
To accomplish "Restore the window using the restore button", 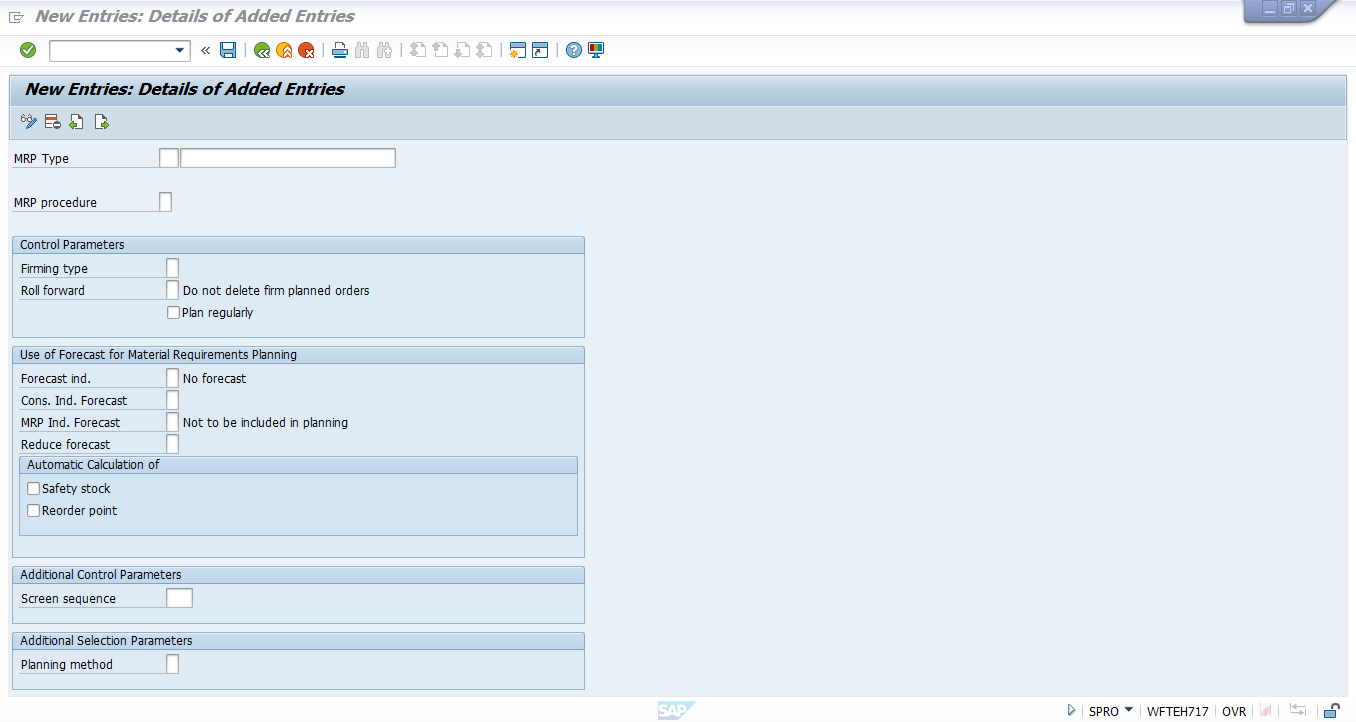I will (x=1289, y=8).
